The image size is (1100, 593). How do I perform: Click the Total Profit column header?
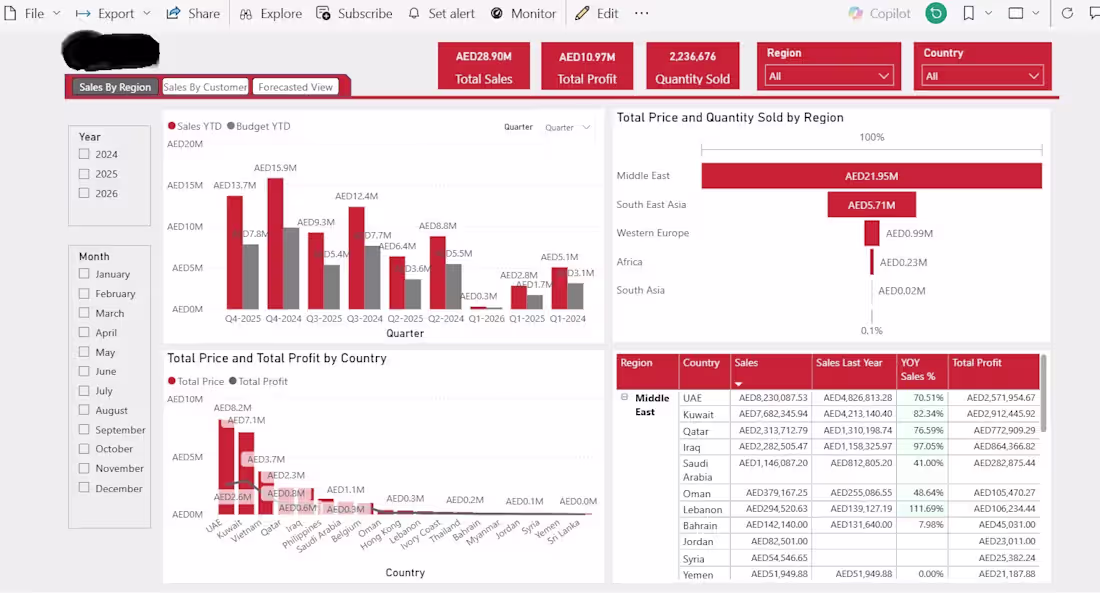coord(993,370)
